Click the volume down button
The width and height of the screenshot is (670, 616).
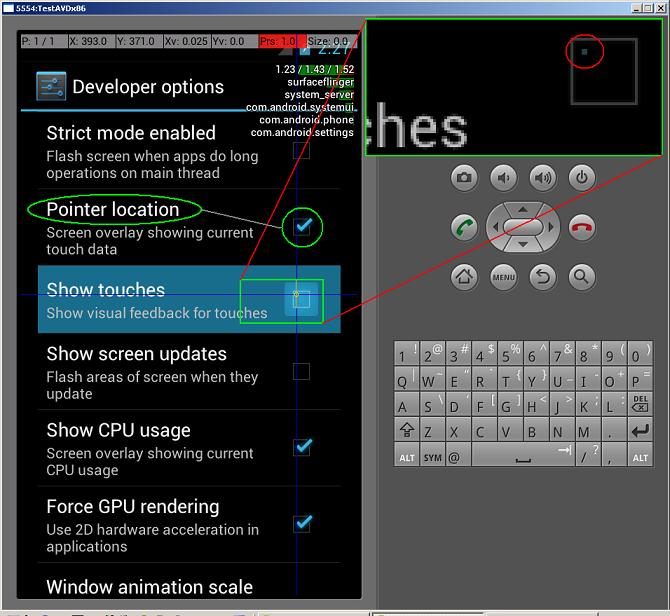[503, 178]
